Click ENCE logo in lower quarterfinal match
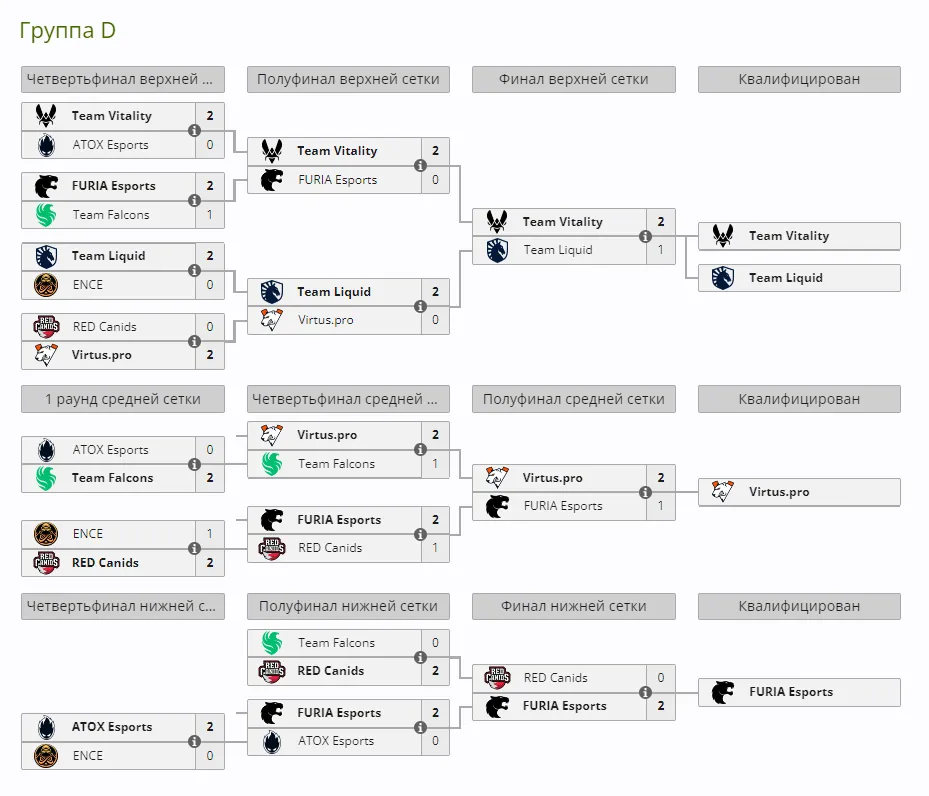 [x=46, y=756]
